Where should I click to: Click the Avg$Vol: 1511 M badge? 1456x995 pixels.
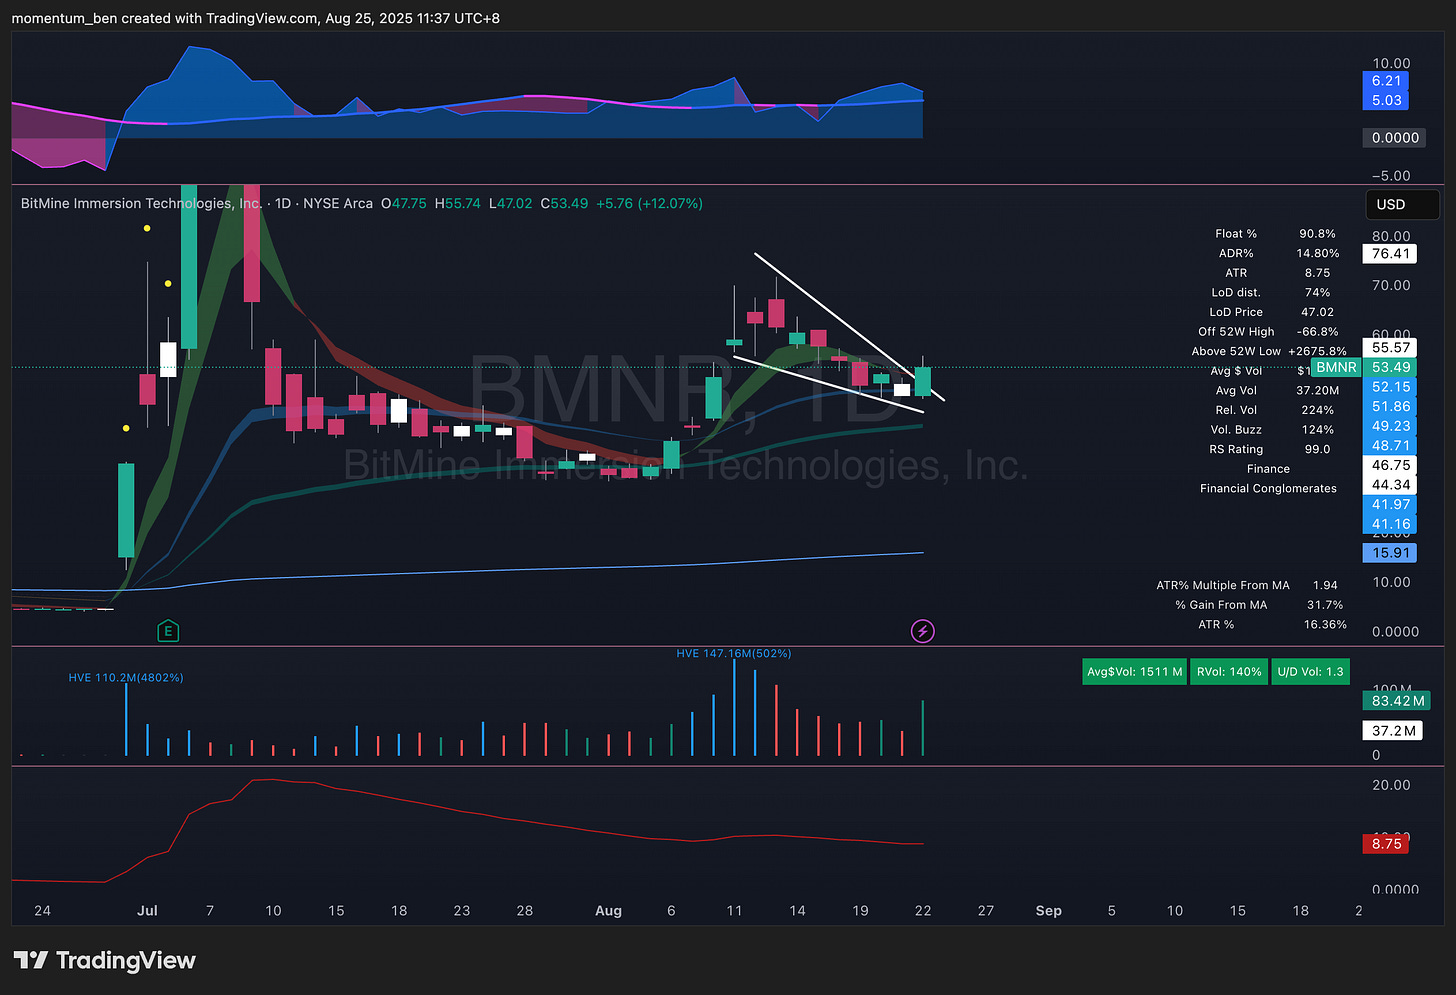click(1134, 672)
